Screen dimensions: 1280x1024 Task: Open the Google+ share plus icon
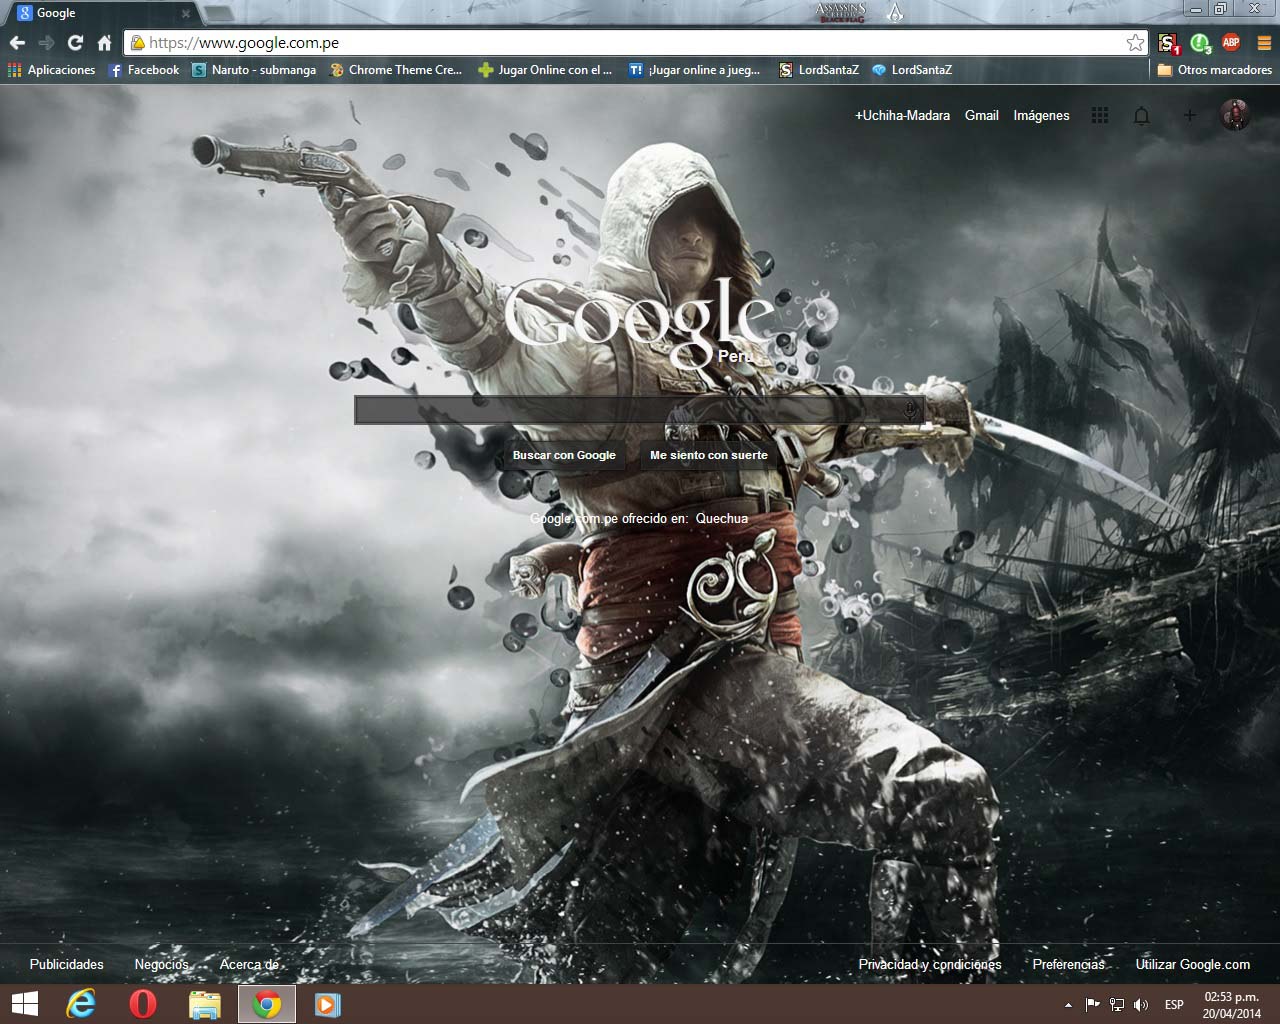click(1190, 115)
